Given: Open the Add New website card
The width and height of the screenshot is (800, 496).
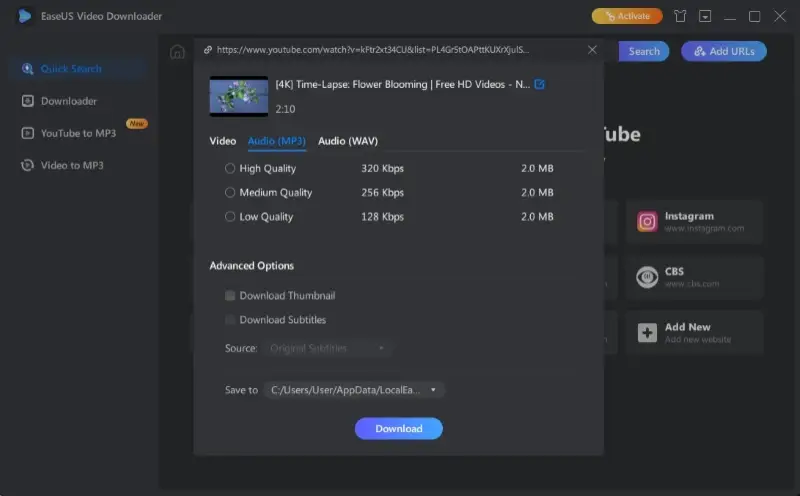Looking at the screenshot, I should pos(695,333).
